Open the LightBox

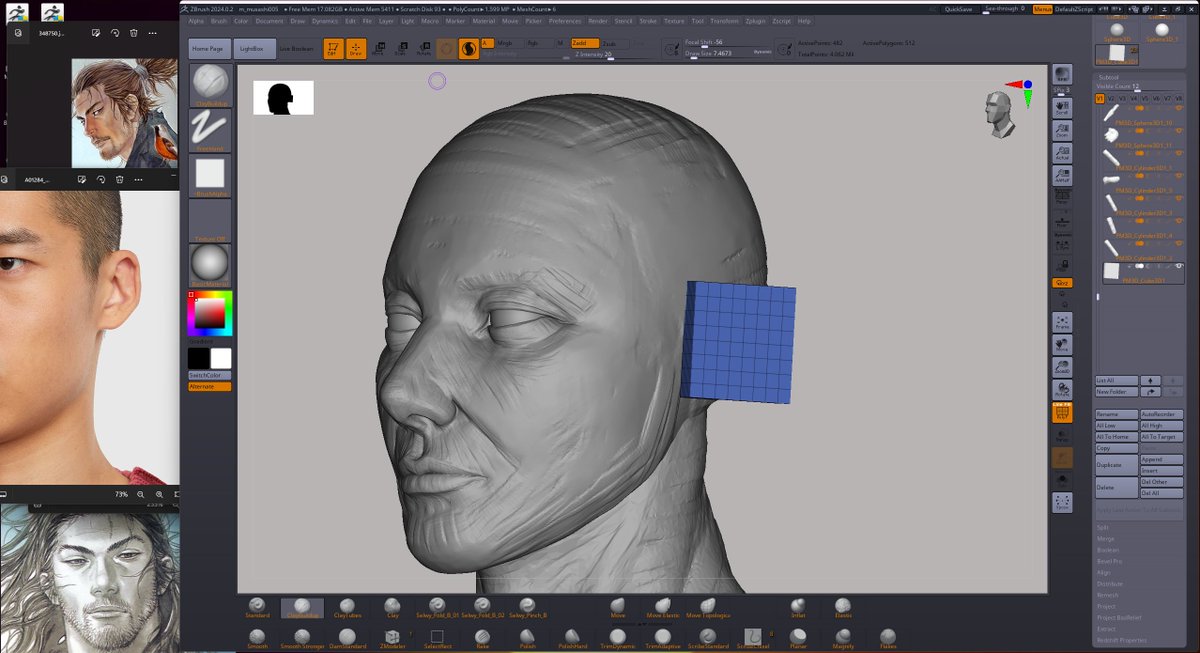(253, 49)
